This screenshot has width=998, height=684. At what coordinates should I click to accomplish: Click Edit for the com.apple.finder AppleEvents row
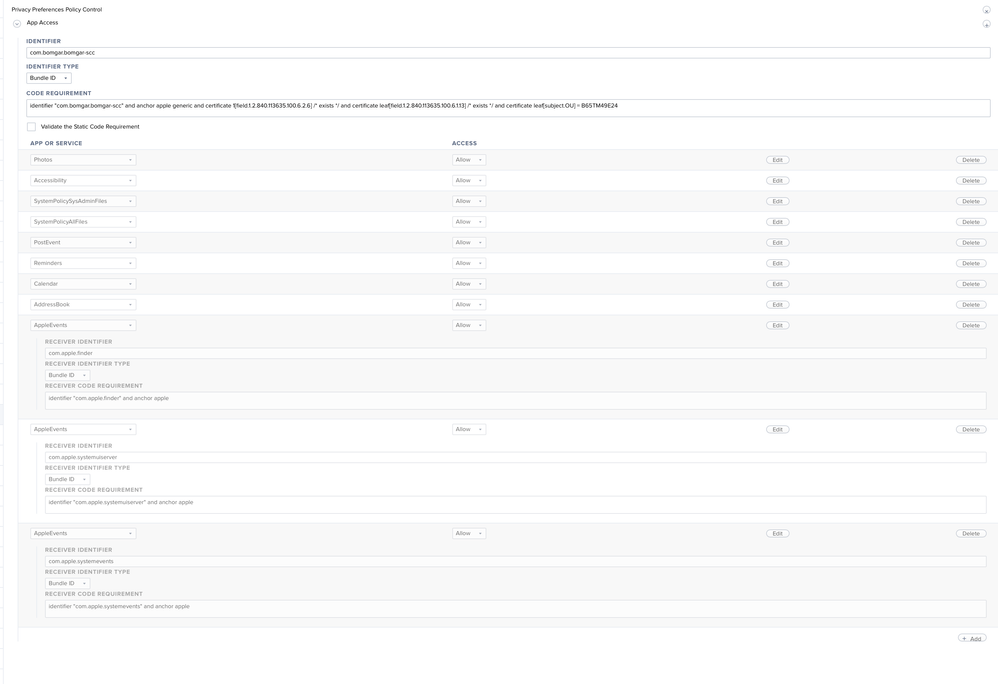pos(777,325)
